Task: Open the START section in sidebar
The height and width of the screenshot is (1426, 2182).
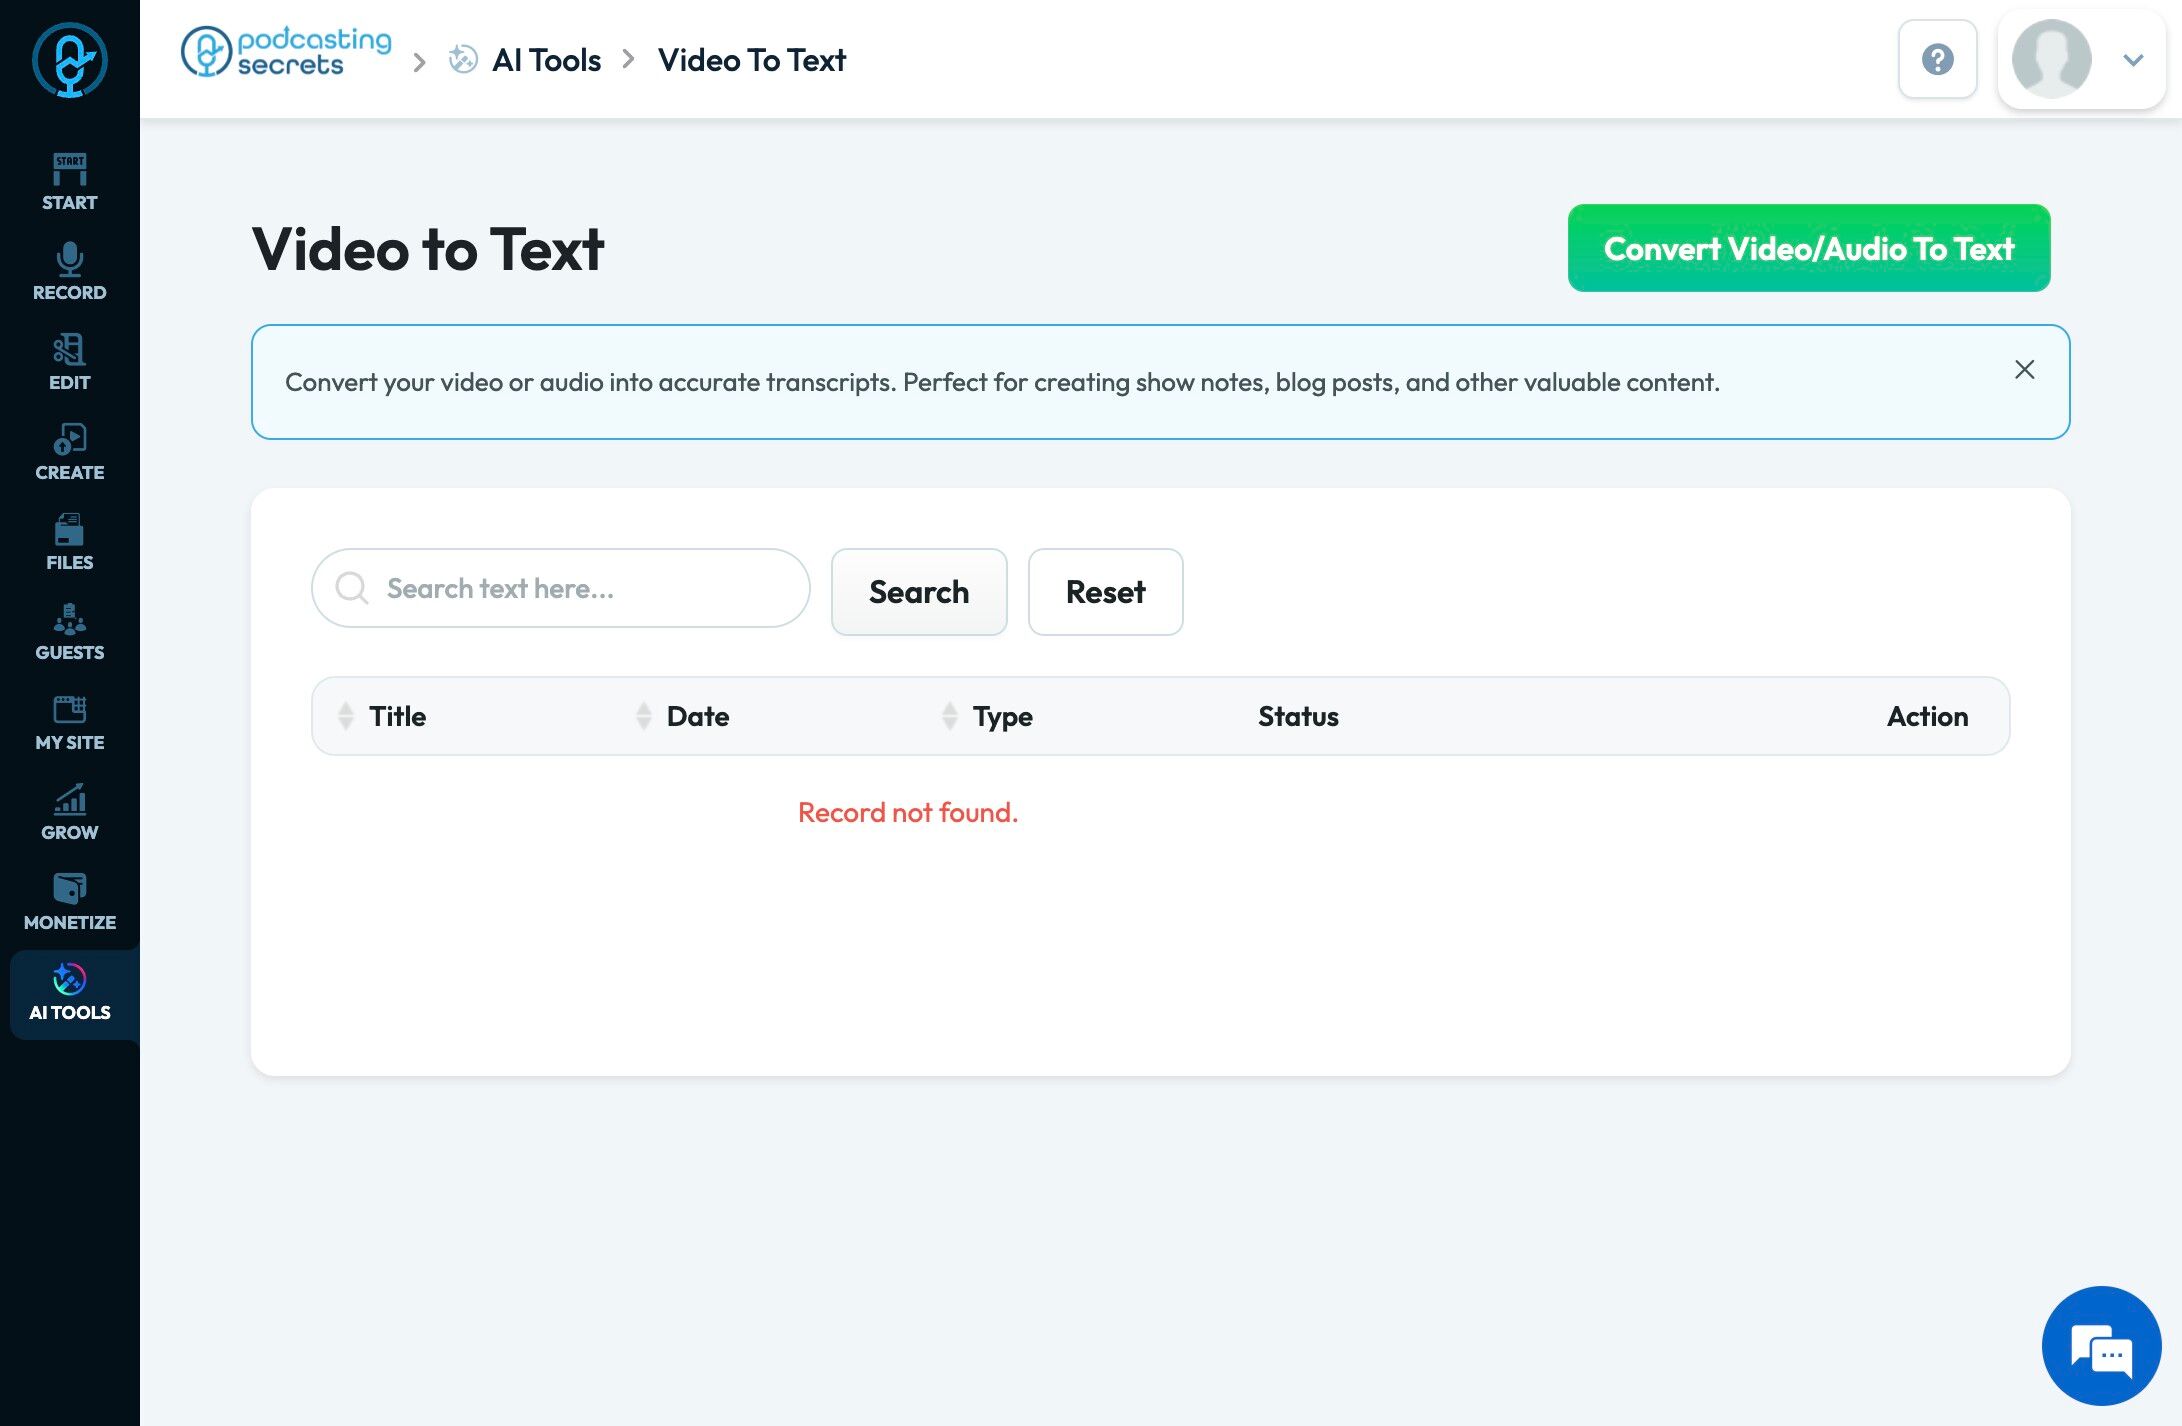Action: (69, 182)
